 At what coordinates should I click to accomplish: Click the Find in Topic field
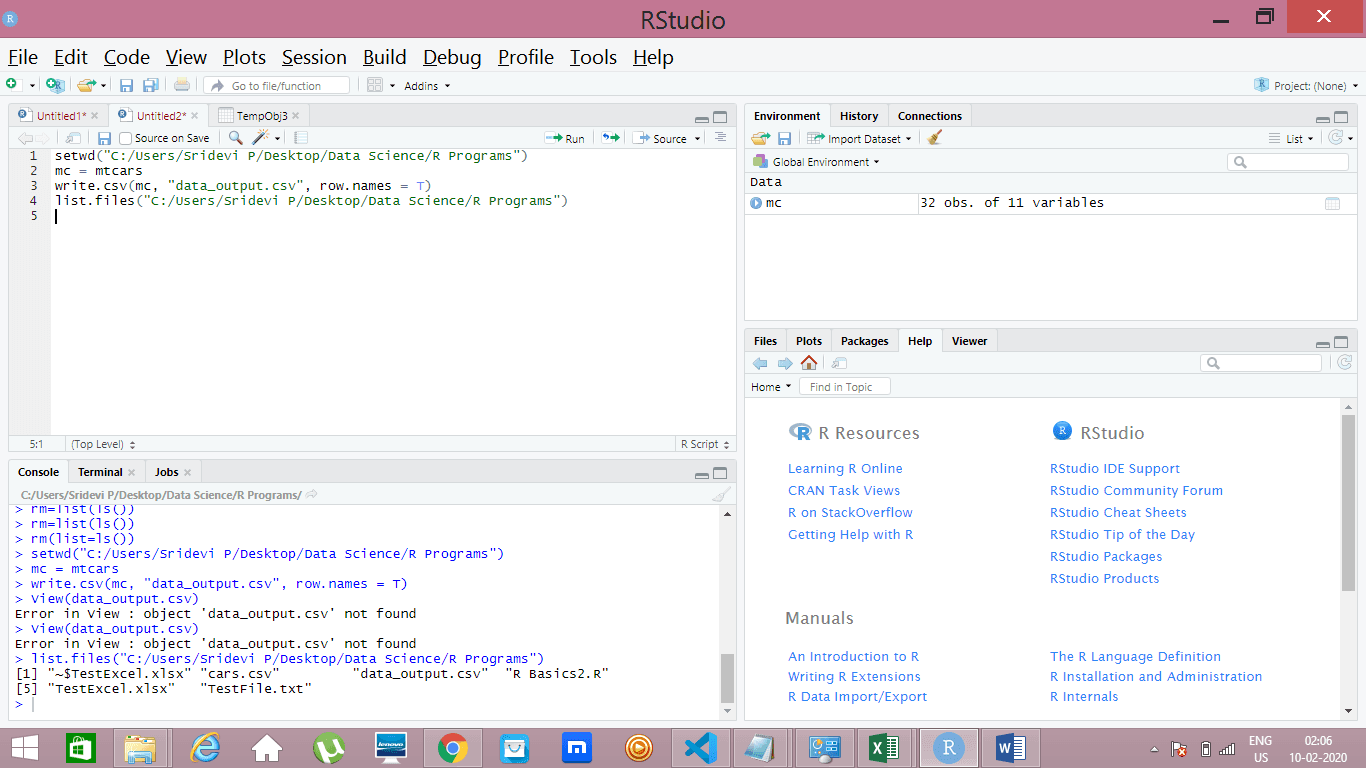click(844, 387)
